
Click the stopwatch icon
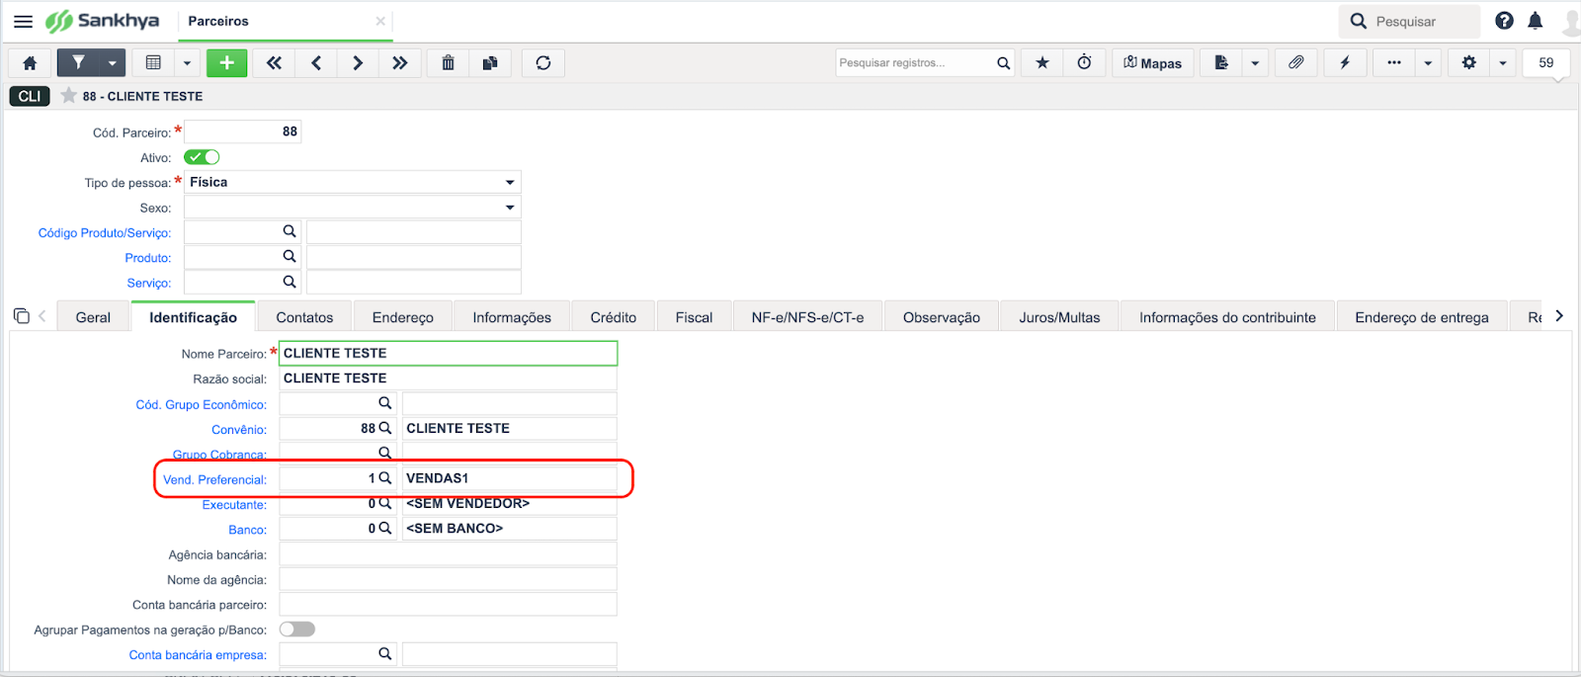coord(1084,63)
